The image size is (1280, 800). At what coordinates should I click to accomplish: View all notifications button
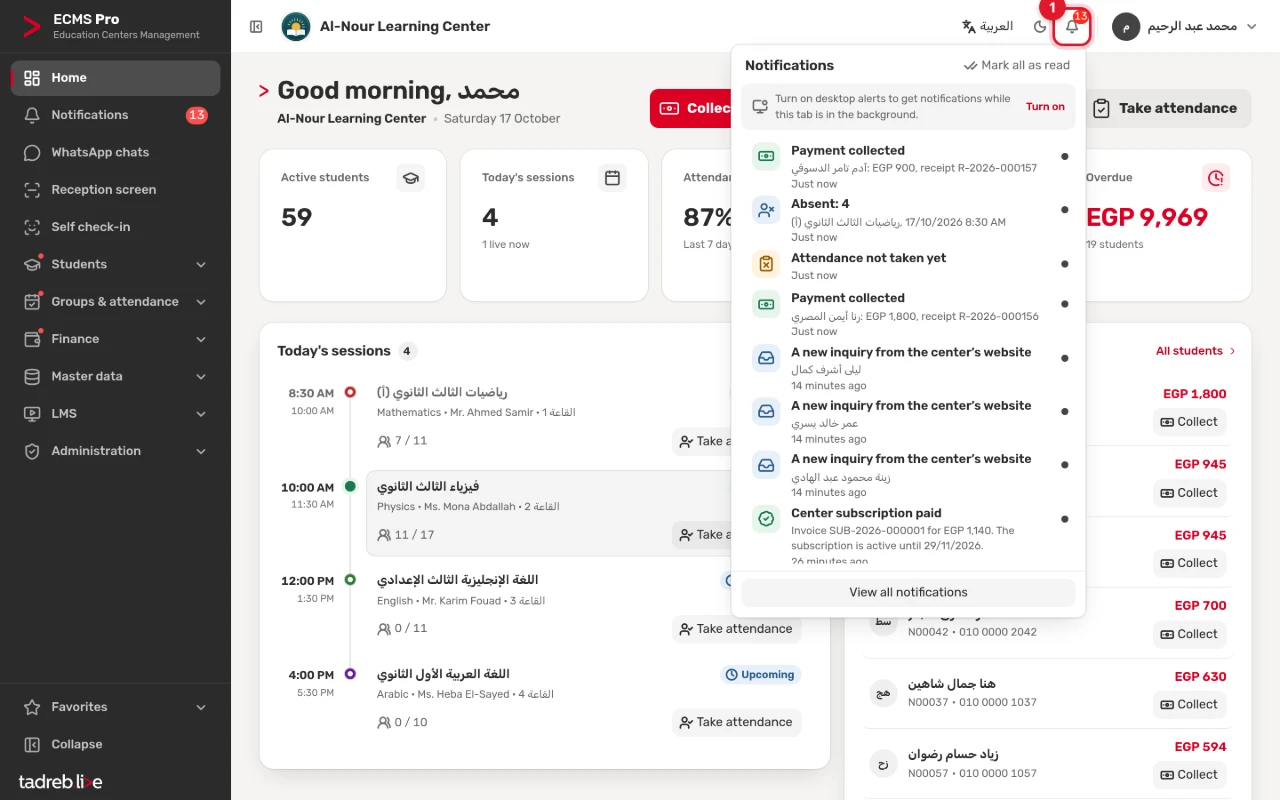point(908,592)
